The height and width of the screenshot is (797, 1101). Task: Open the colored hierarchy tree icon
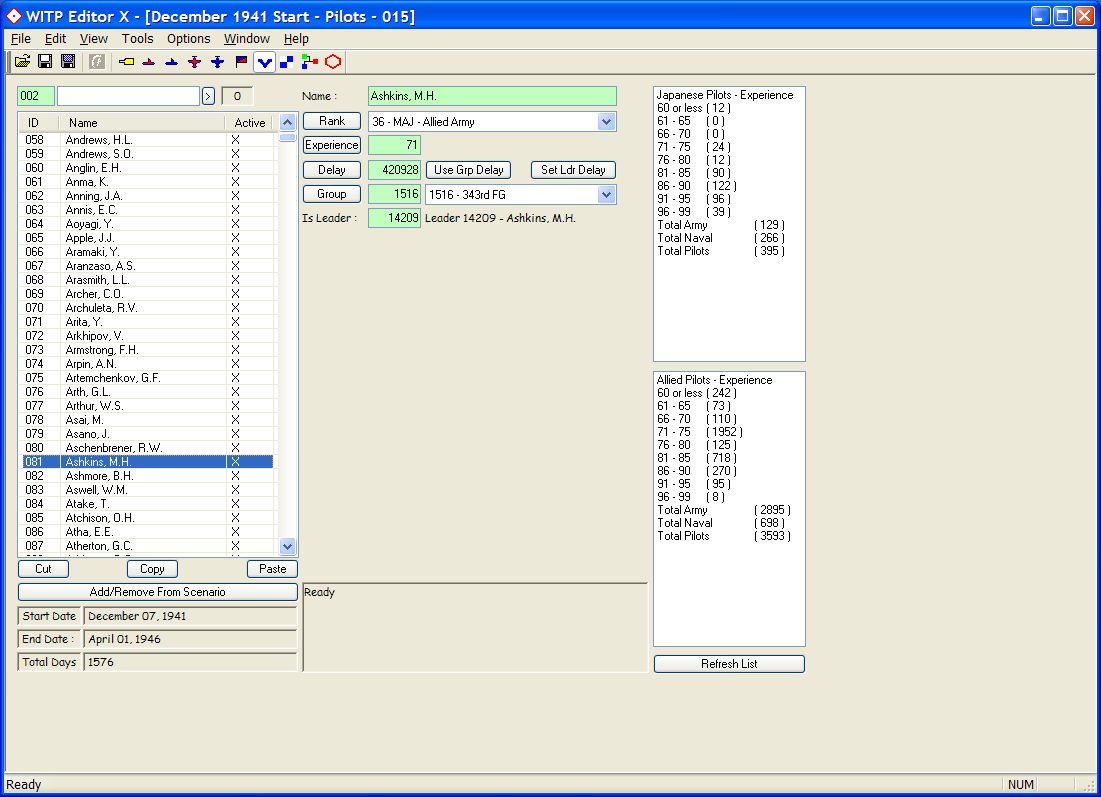pos(310,62)
